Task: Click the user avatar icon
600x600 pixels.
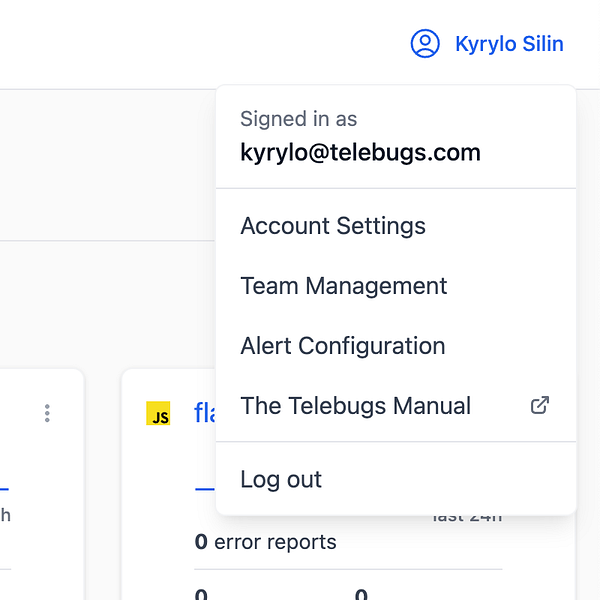Action: click(x=425, y=44)
